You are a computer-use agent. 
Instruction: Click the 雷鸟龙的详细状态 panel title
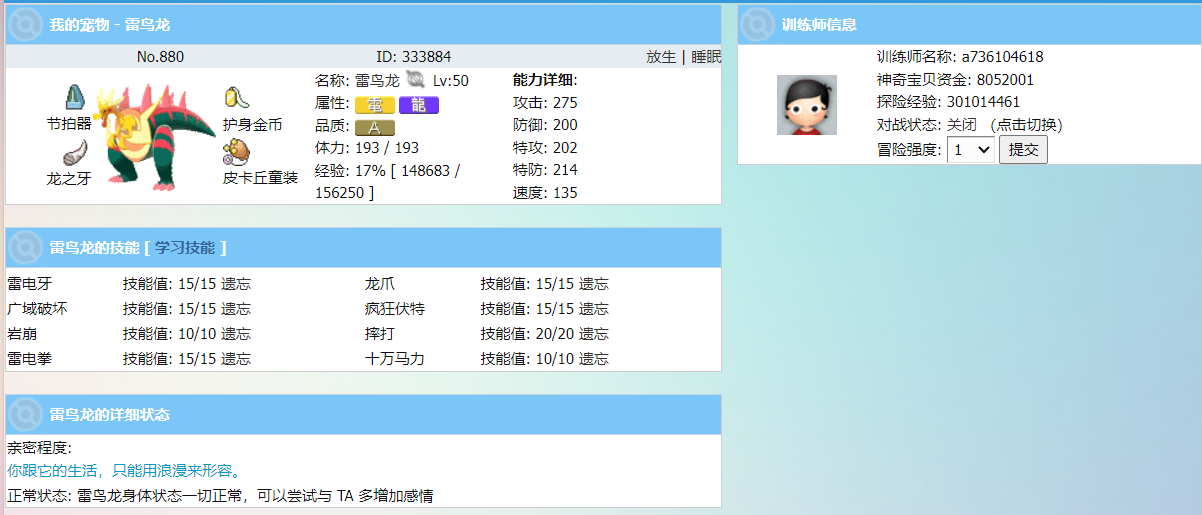point(110,414)
